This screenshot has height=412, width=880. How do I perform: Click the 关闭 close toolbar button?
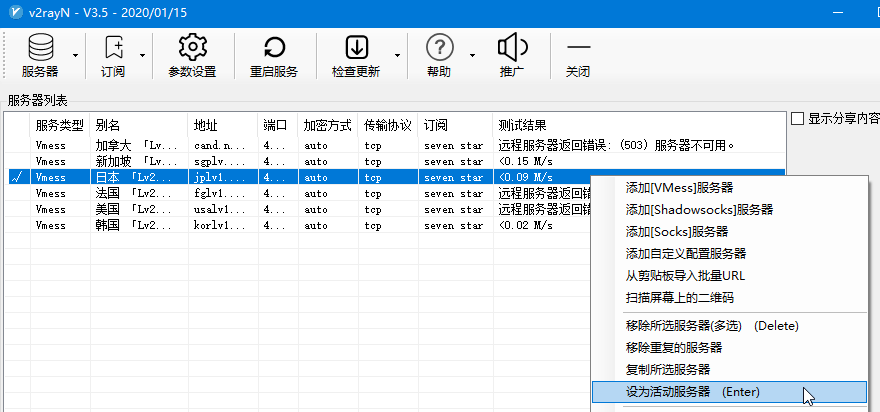coord(578,56)
